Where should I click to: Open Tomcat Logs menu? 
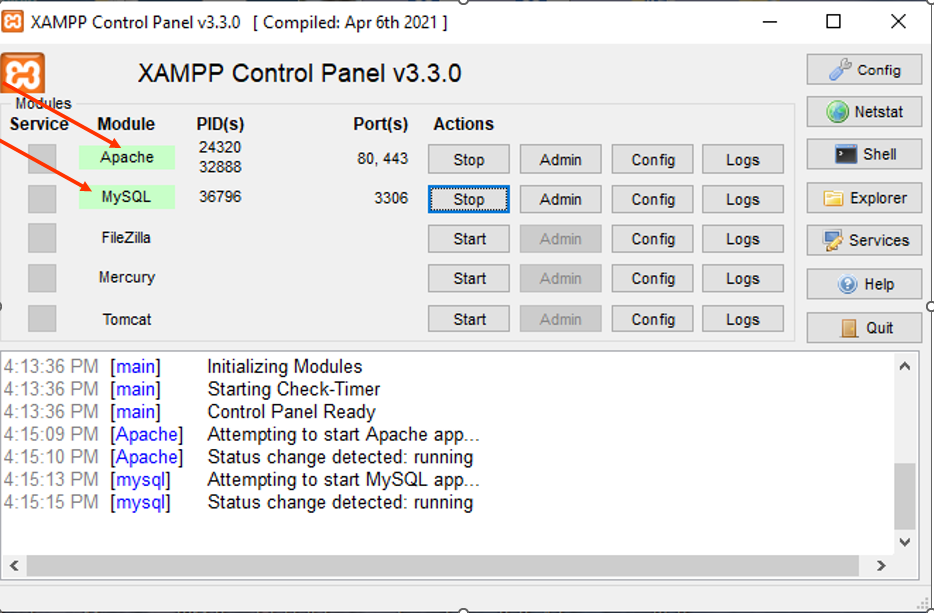coord(743,319)
